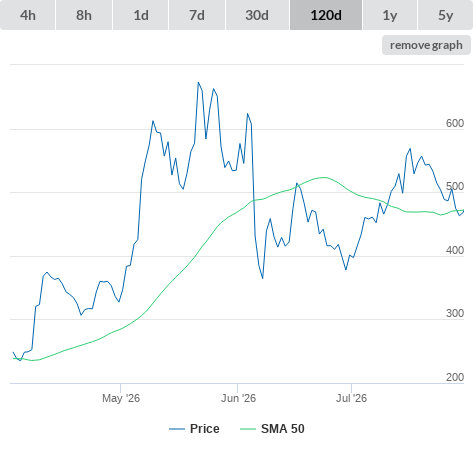Screen dimensions: 474x455
Task: Click the active 120d range tab
Action: pos(326,15)
